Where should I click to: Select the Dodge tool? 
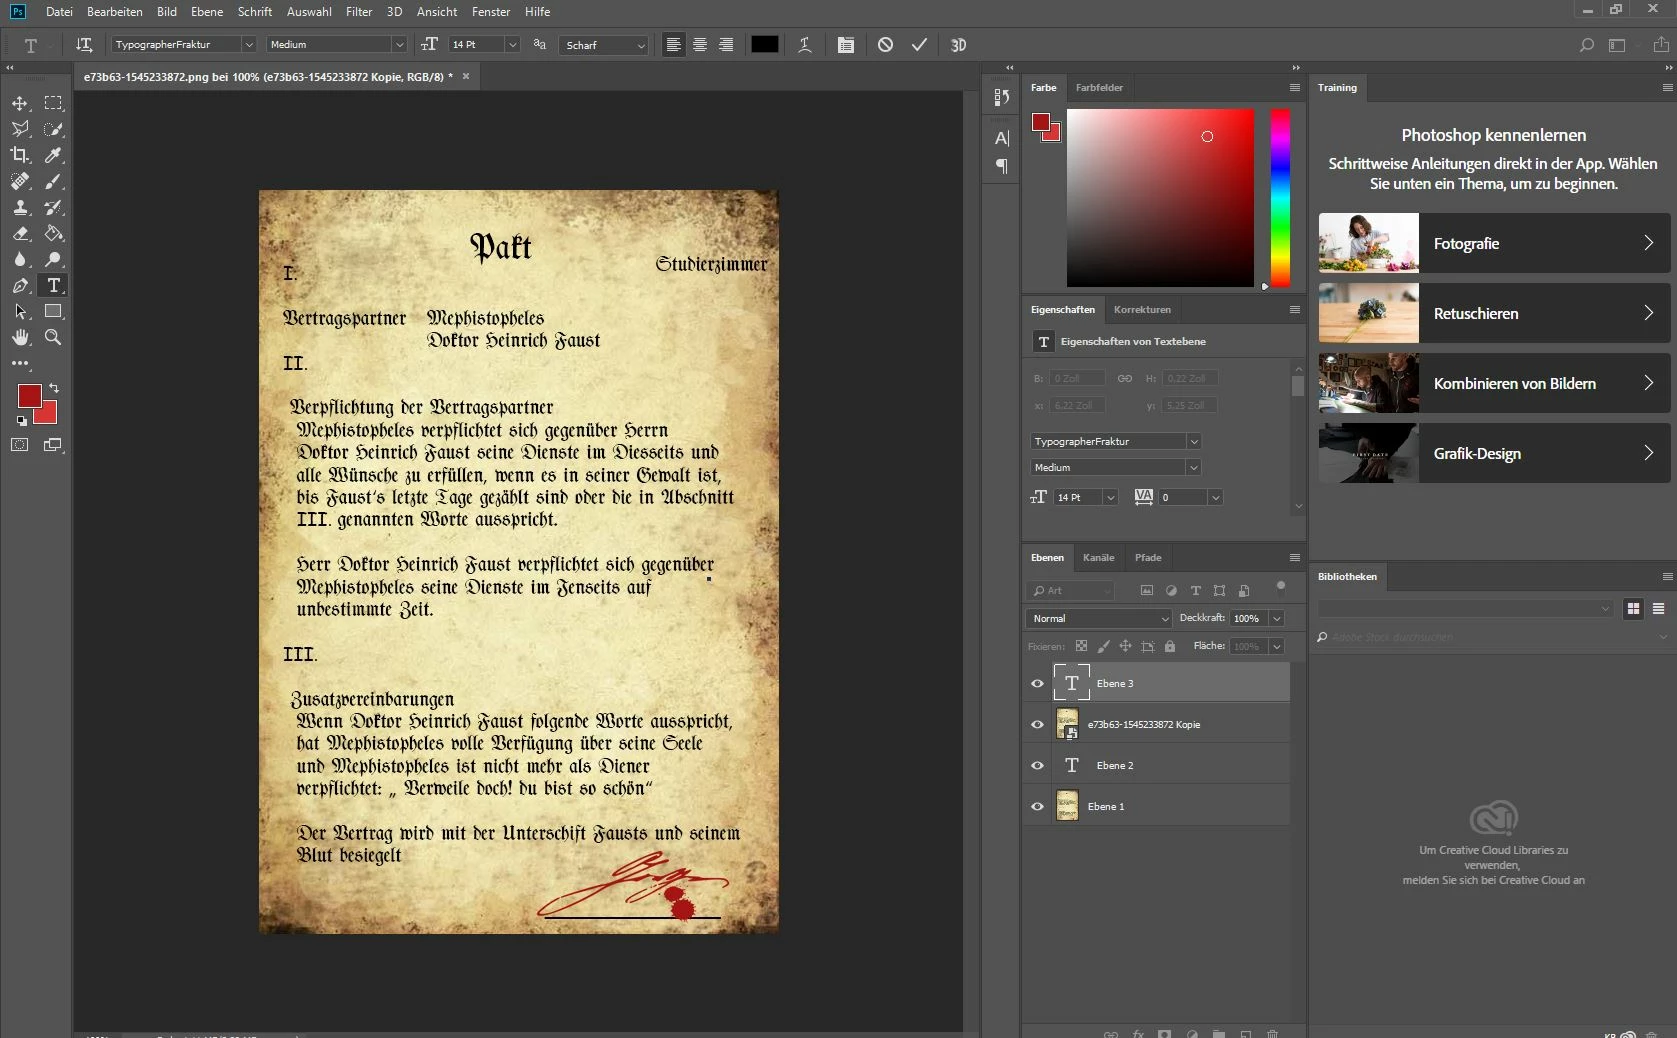[53, 259]
